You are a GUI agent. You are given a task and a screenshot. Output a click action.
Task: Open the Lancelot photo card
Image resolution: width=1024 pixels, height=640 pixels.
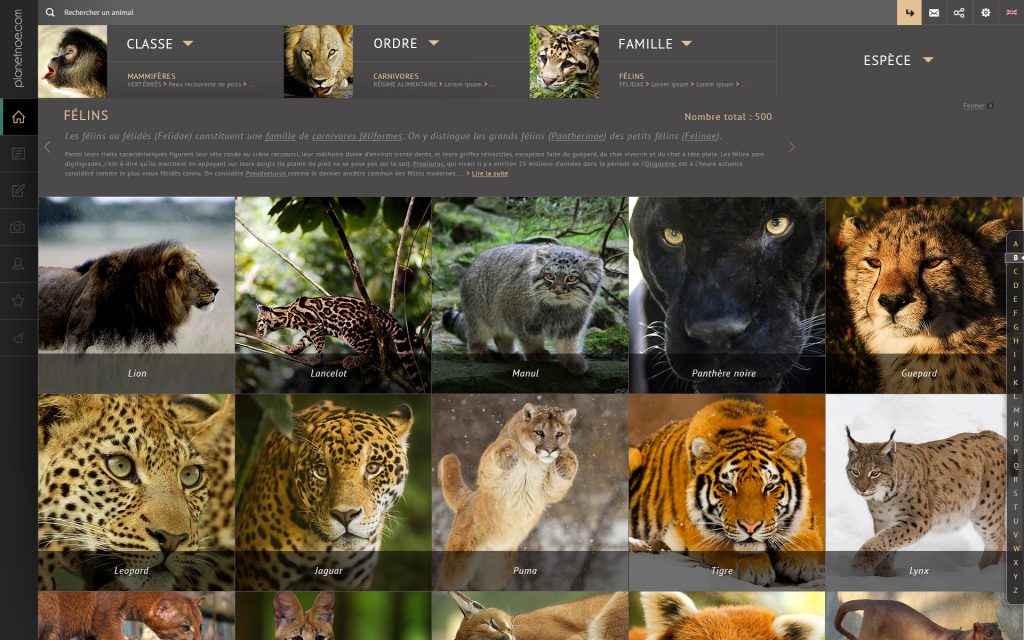tap(333, 295)
